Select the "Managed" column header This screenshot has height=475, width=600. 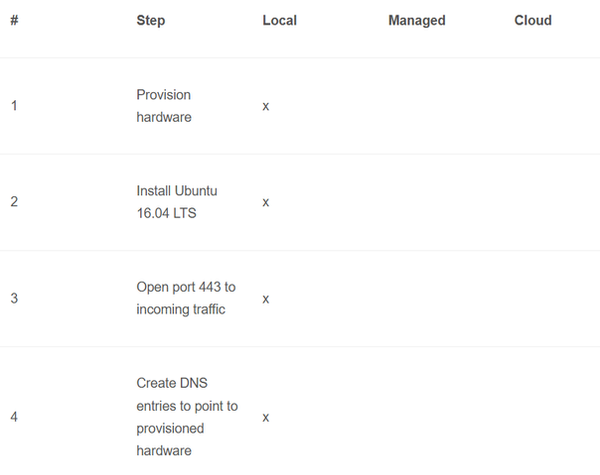tap(416, 20)
